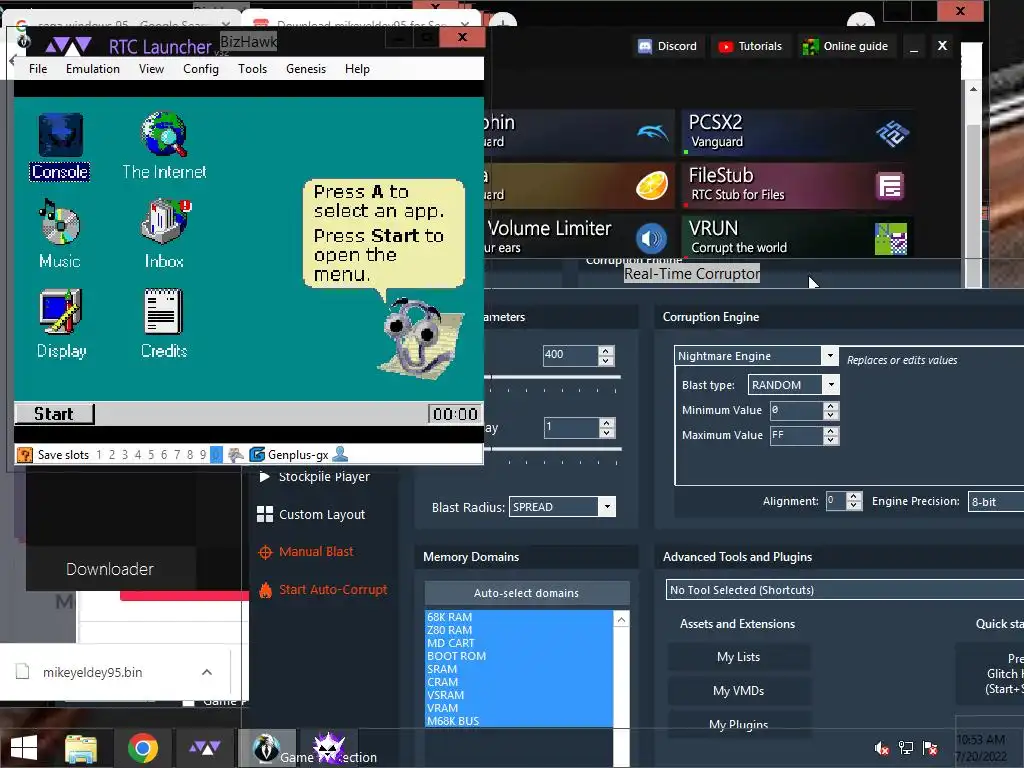Click the orange question block icon in BizHawk status bar
This screenshot has width=1024, height=768.
pyautogui.click(x=25, y=455)
